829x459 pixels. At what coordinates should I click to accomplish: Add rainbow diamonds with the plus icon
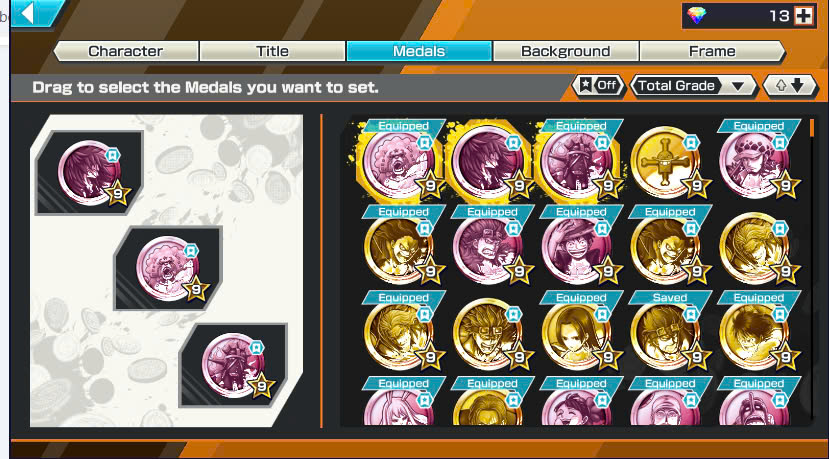(x=804, y=16)
